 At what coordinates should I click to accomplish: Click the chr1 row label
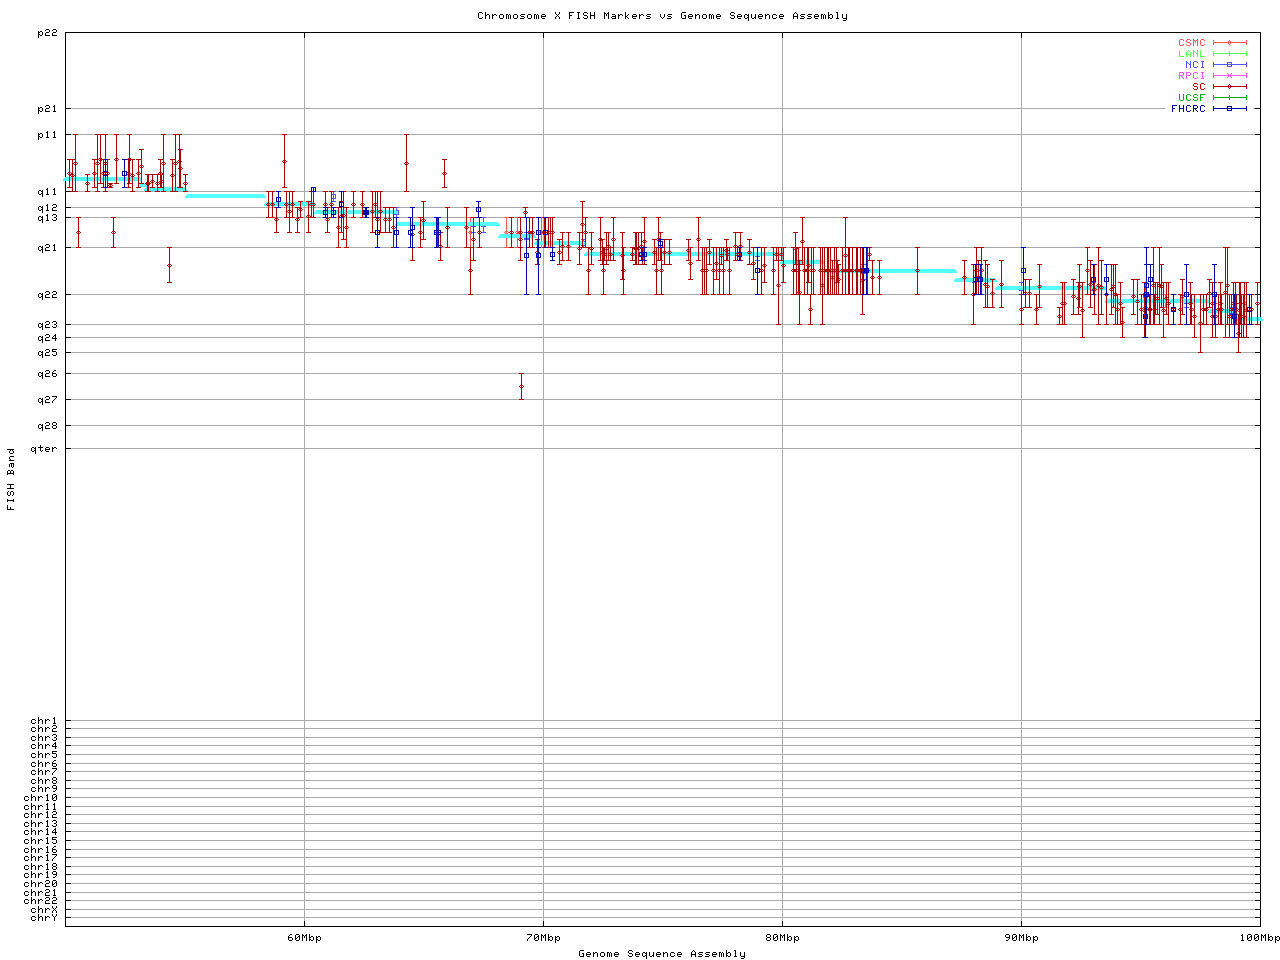pyautogui.click(x=44, y=721)
